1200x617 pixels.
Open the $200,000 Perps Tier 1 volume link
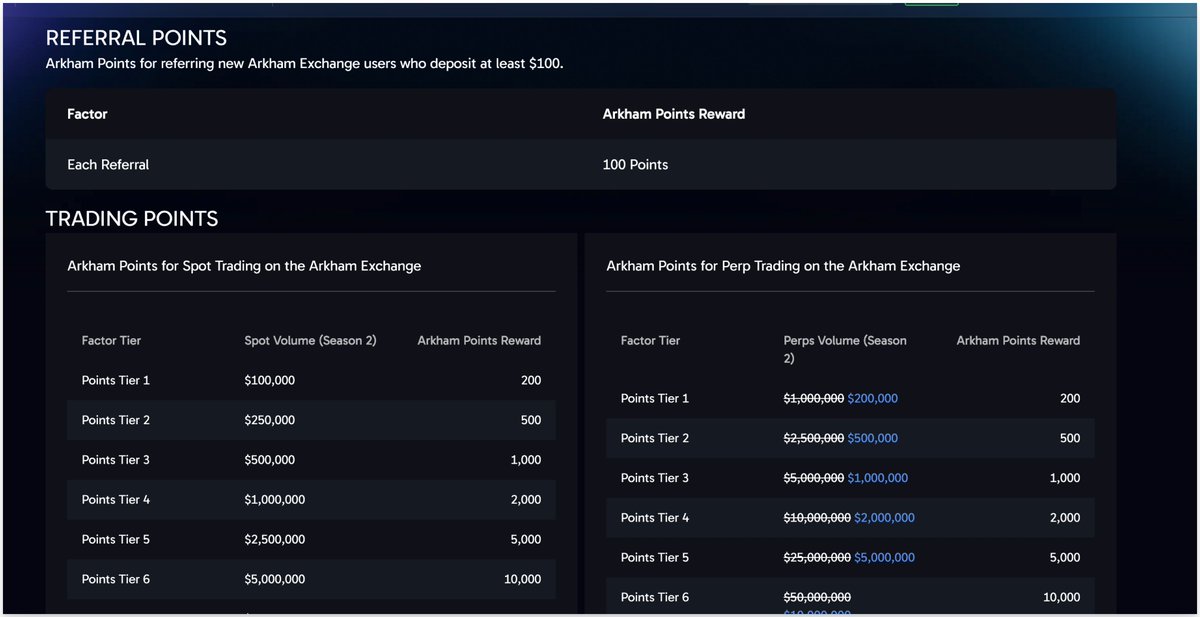(871, 398)
